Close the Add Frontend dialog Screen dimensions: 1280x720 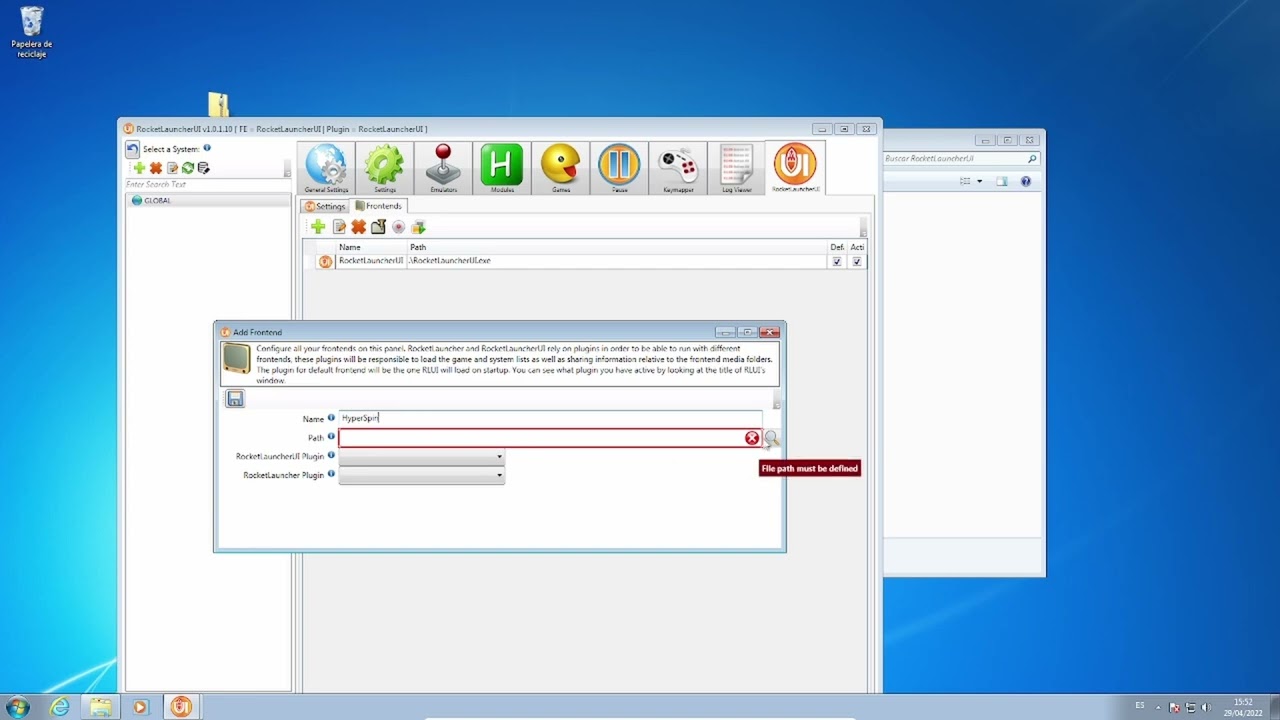[769, 332]
